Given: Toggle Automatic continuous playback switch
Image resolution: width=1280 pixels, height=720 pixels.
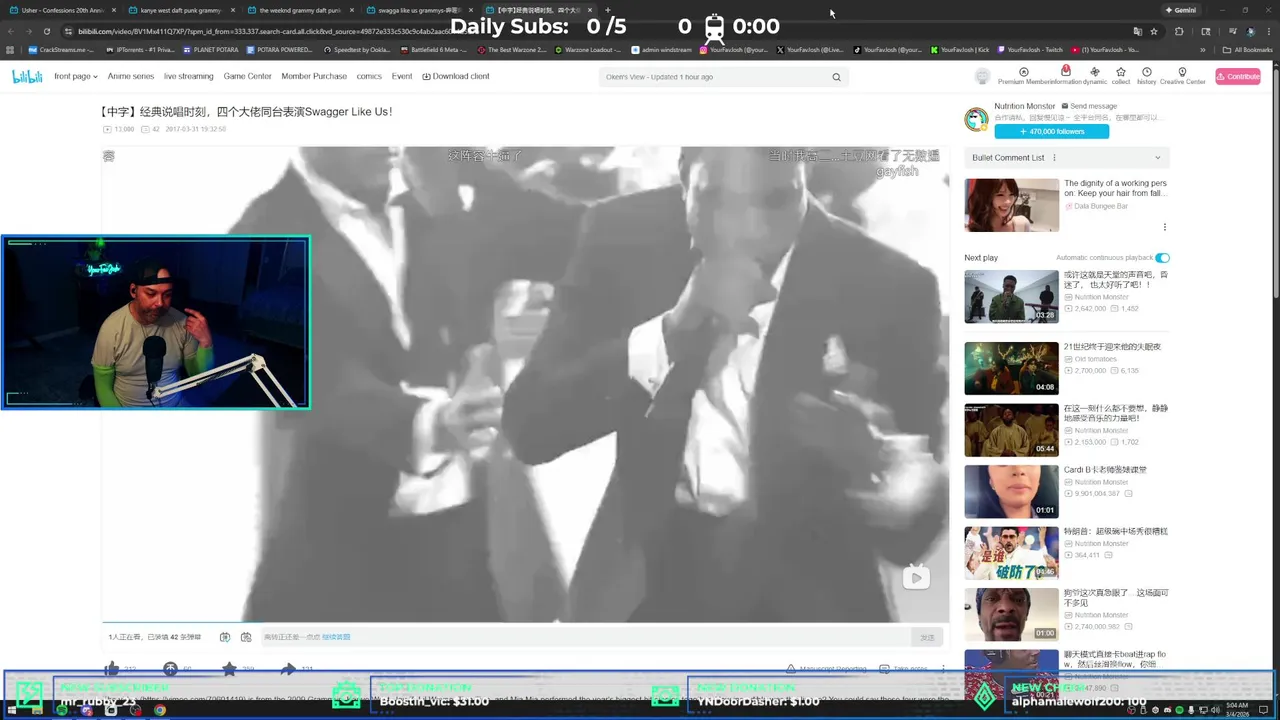Looking at the screenshot, I should pyautogui.click(x=1162, y=257).
